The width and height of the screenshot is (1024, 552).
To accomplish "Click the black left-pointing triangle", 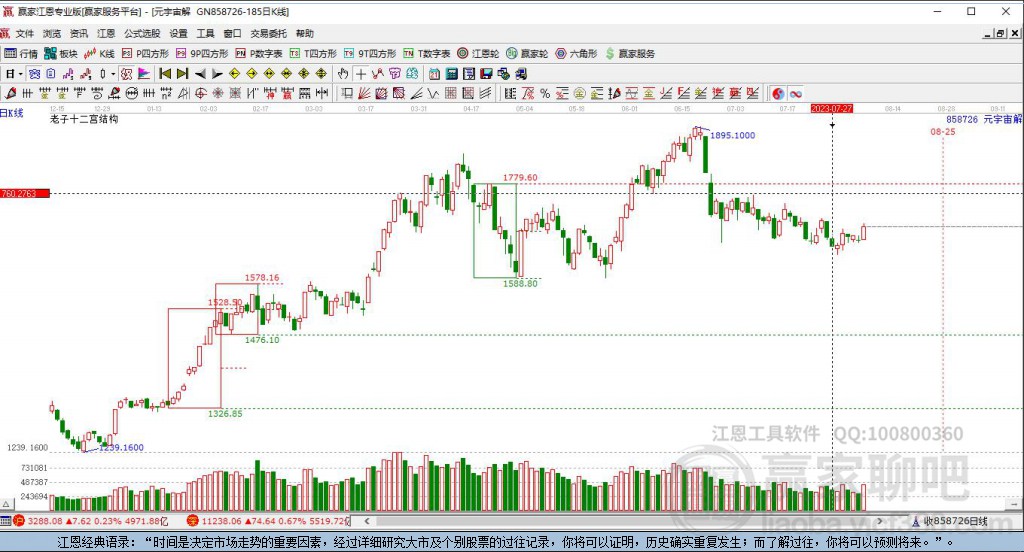I will point(200,74).
